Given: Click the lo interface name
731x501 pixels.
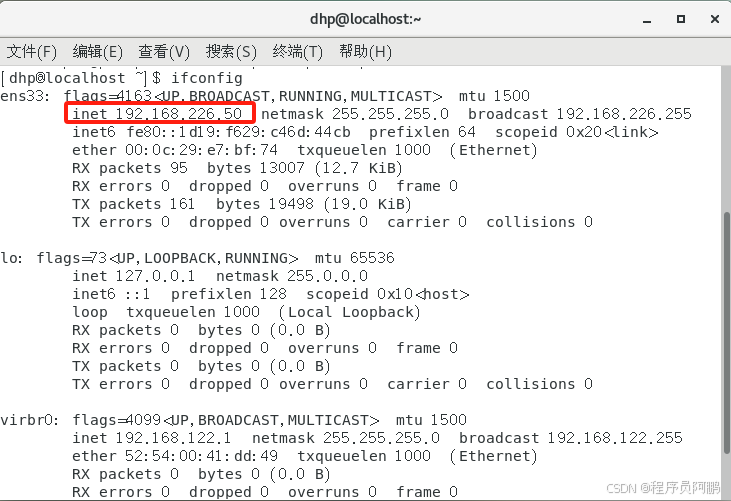Looking at the screenshot, I should tap(9, 258).
